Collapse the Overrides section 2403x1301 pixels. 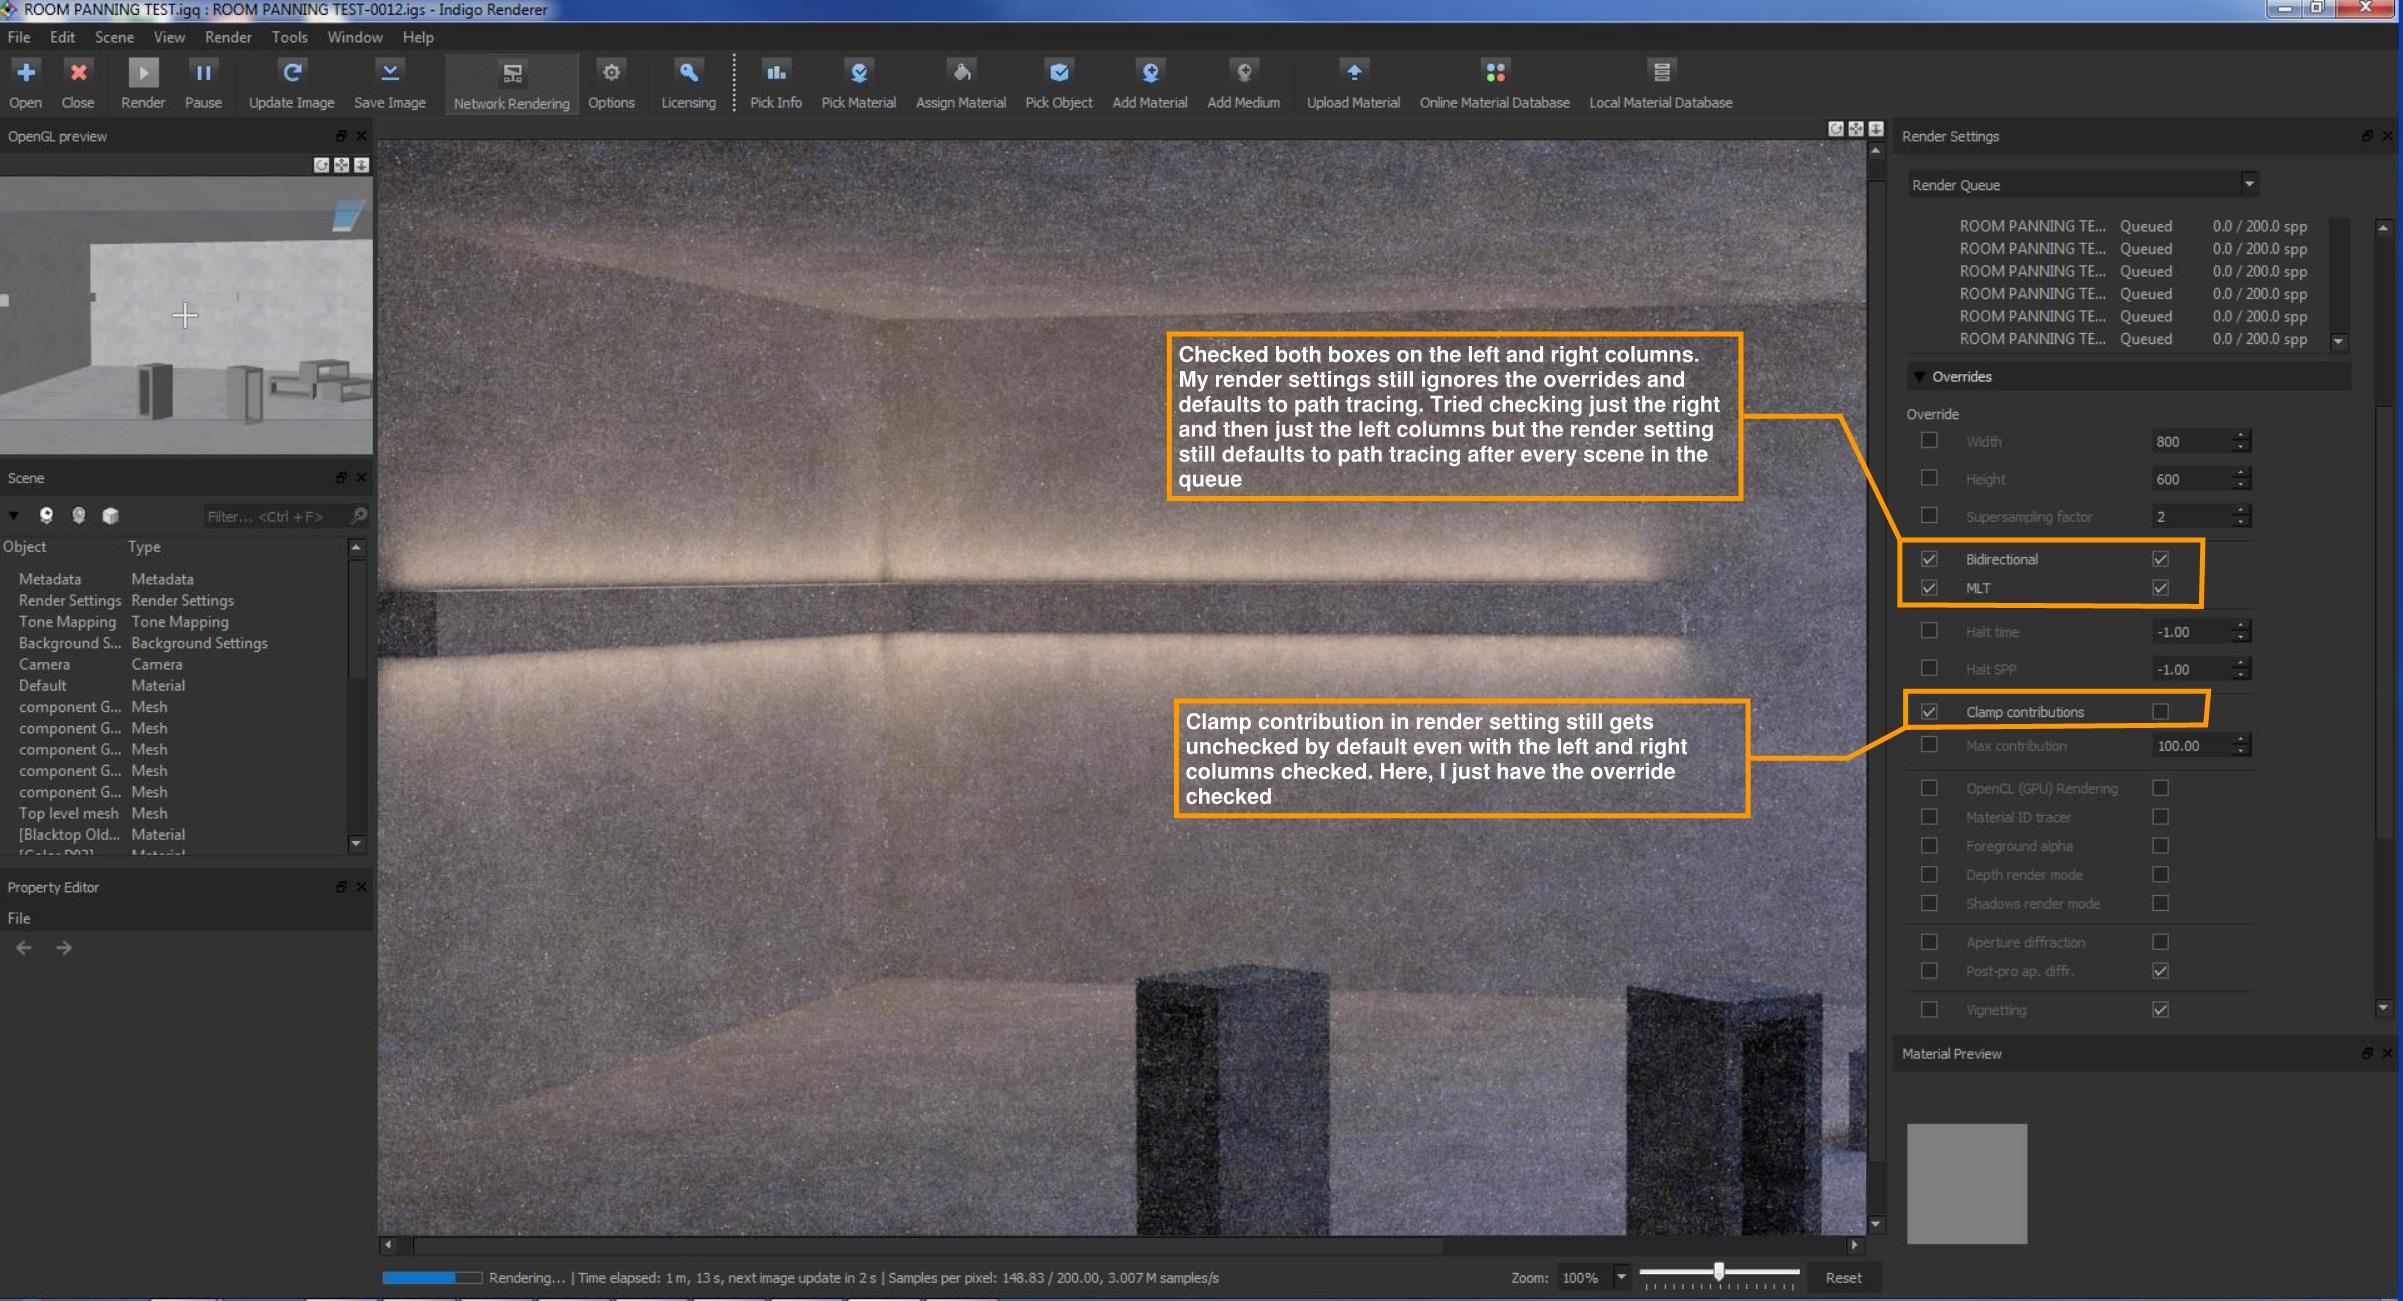(x=1919, y=377)
